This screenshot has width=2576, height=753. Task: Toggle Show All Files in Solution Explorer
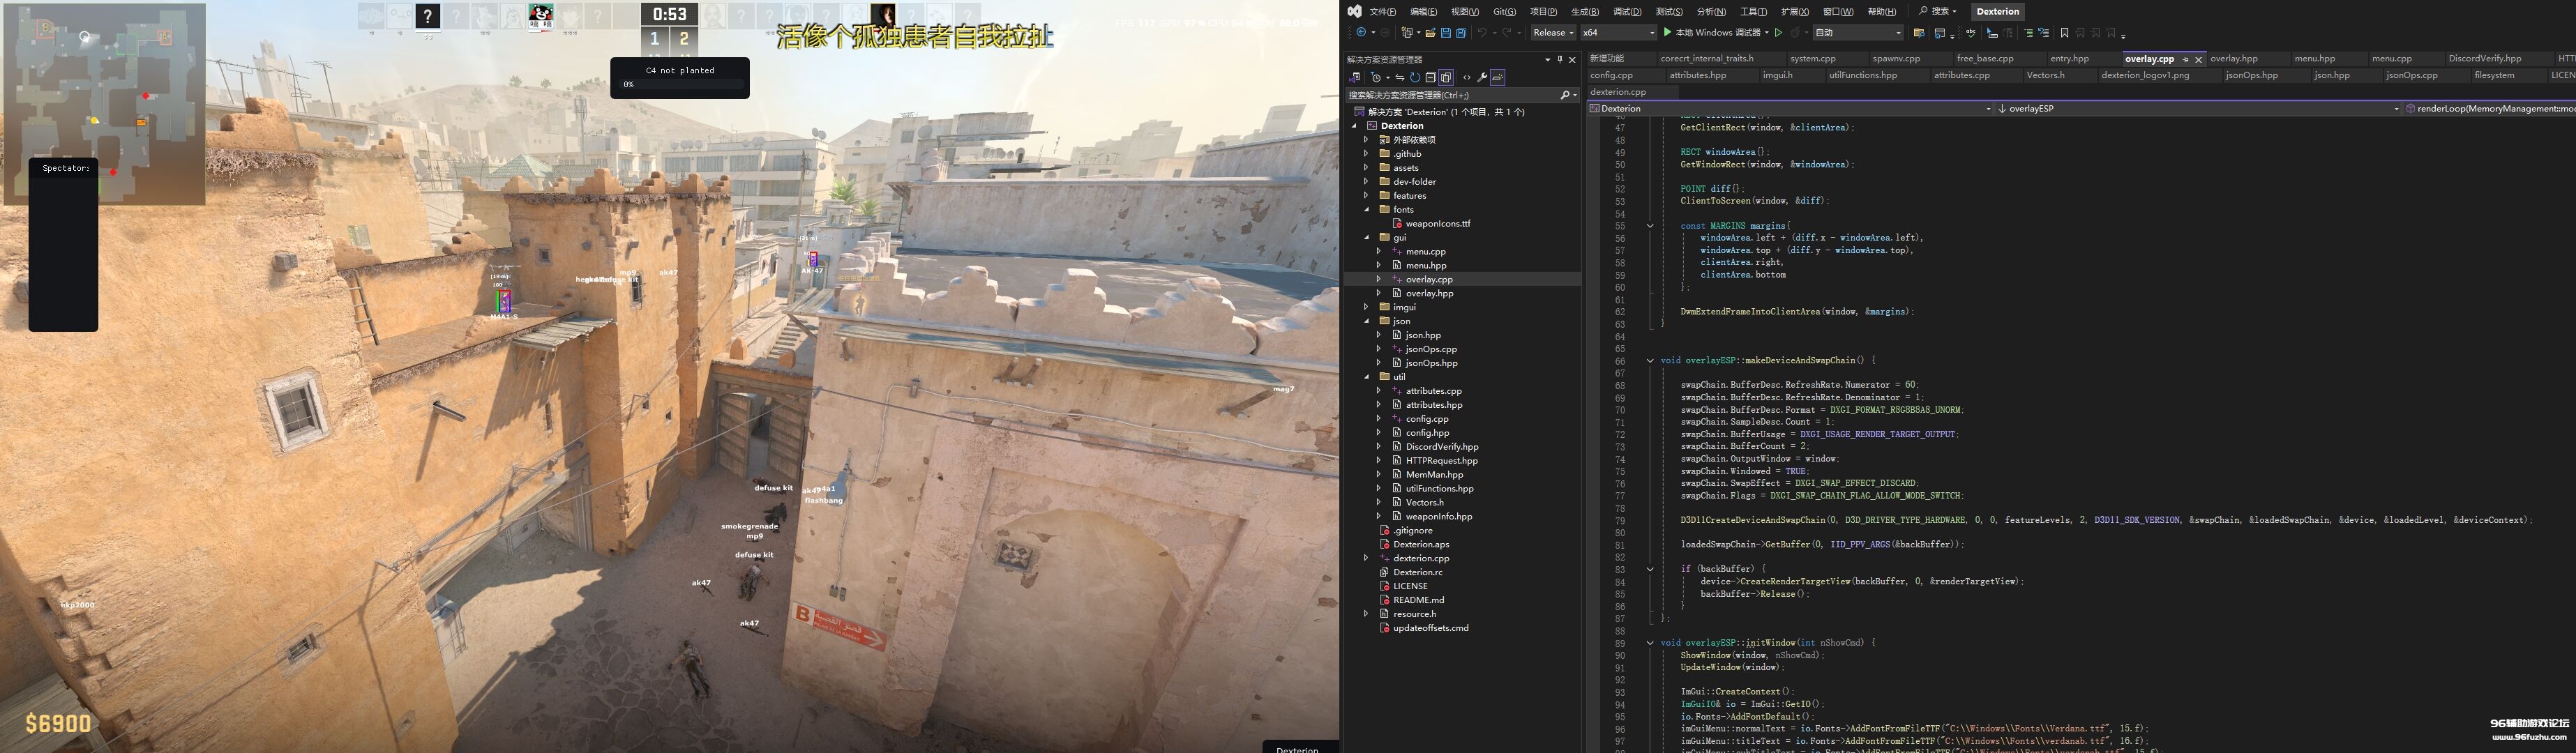click(x=1446, y=77)
